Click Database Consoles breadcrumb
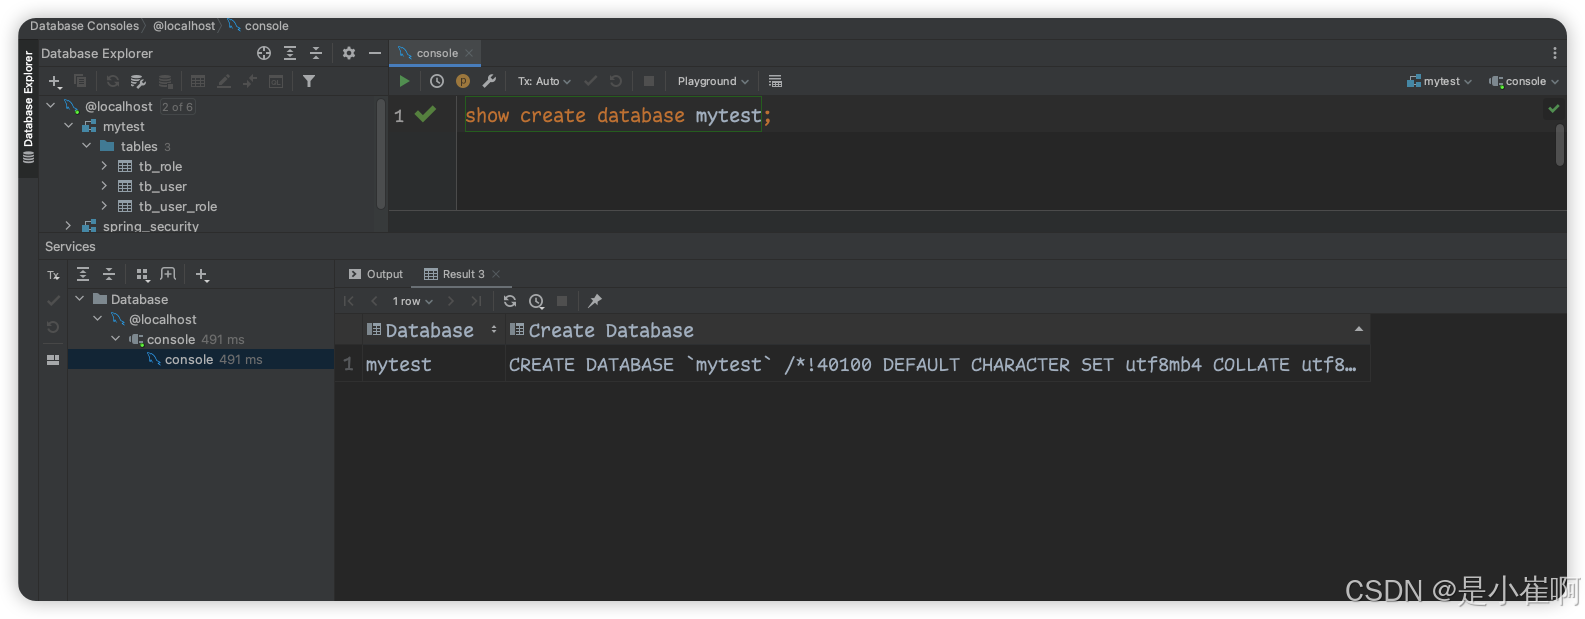This screenshot has height=619, width=1585. click(84, 26)
